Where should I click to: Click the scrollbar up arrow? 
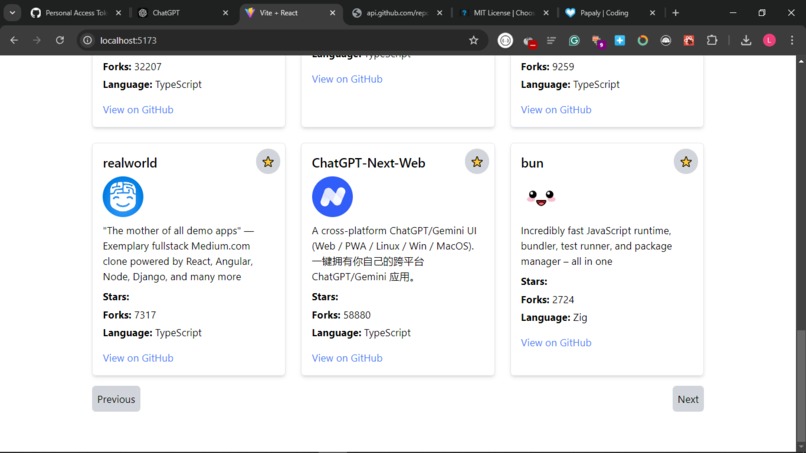tap(801, 61)
